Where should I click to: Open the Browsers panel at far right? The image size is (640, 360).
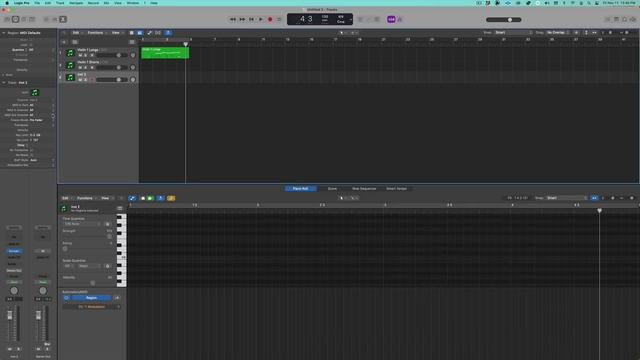coord(633,19)
